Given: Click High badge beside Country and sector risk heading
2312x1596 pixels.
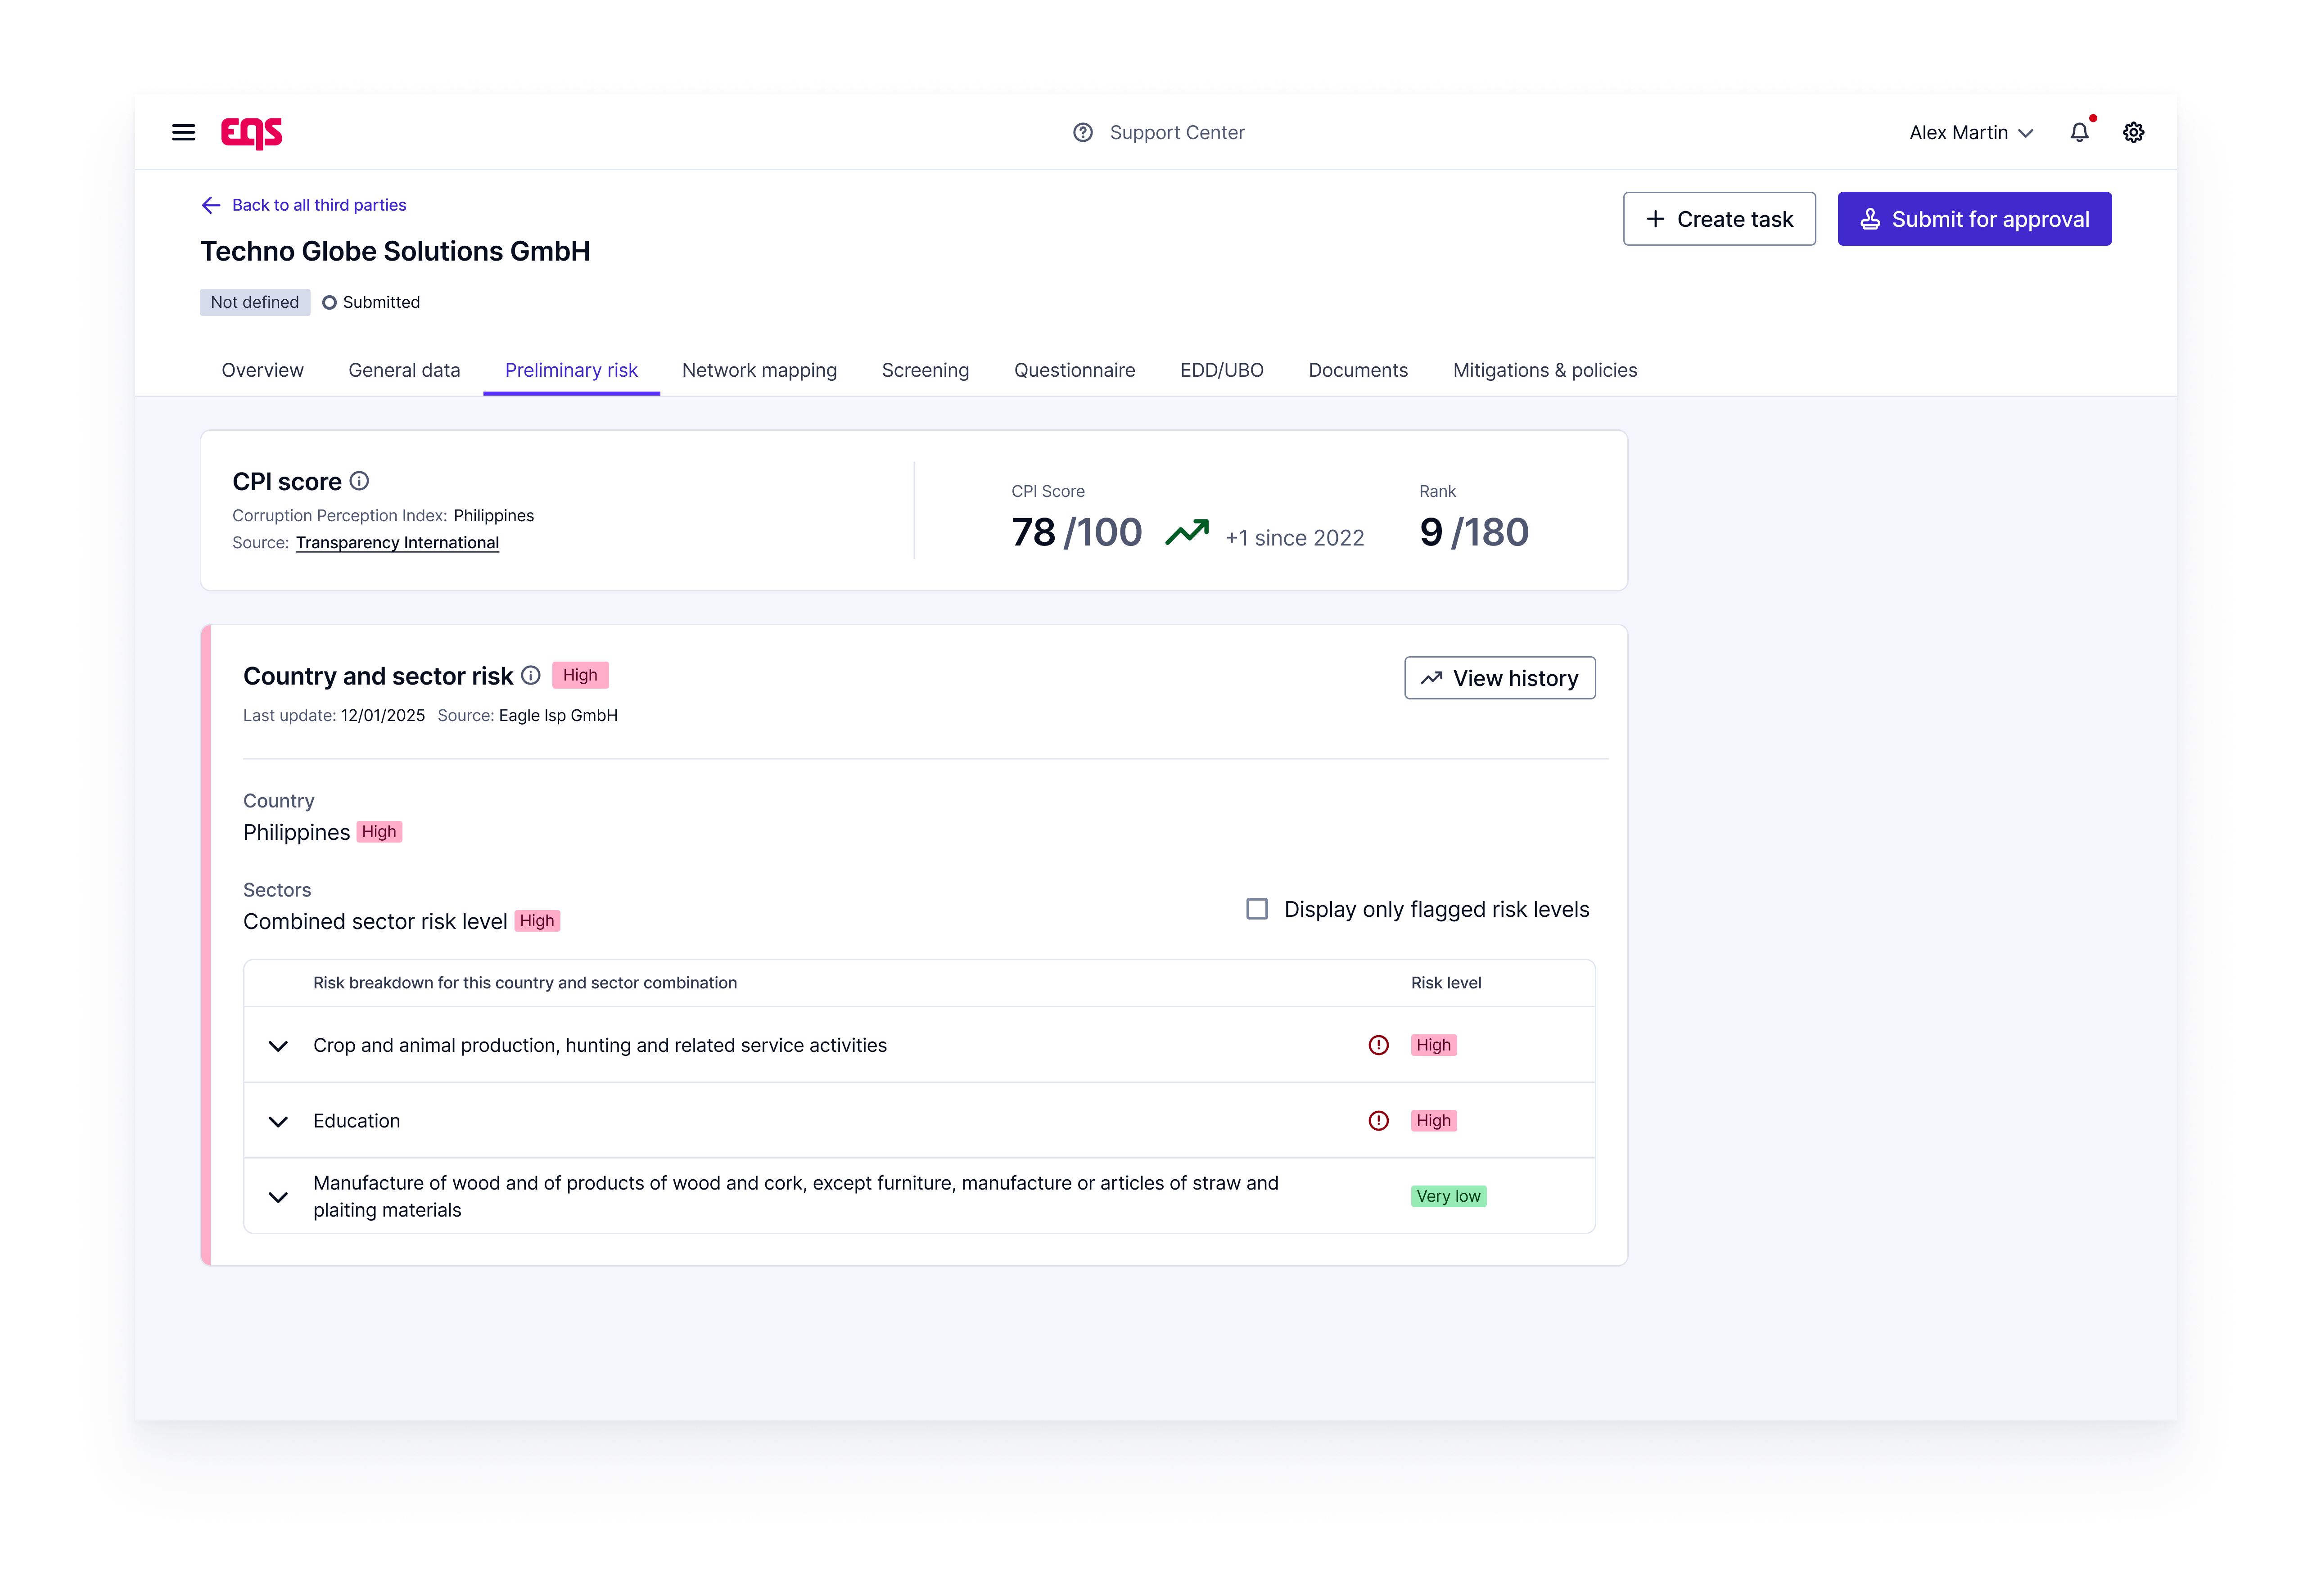Looking at the screenshot, I should 580,675.
